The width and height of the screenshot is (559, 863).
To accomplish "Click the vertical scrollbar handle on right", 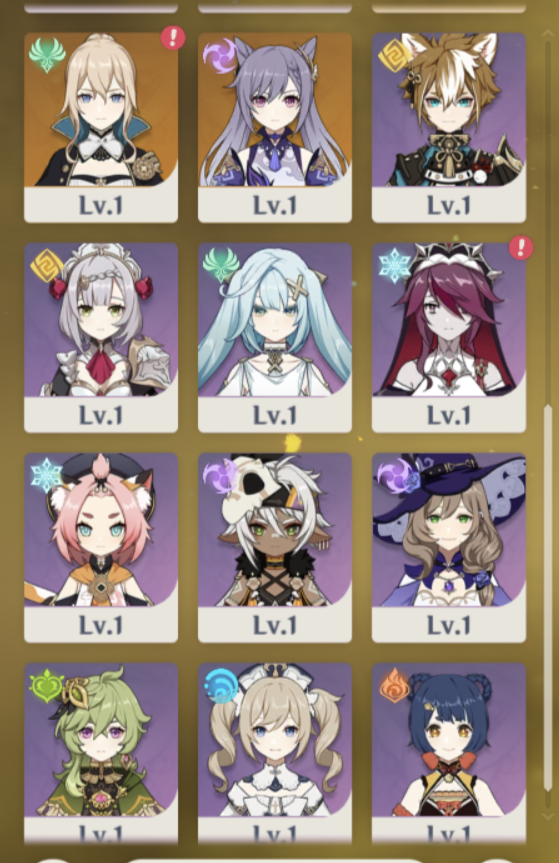I will click(547, 597).
